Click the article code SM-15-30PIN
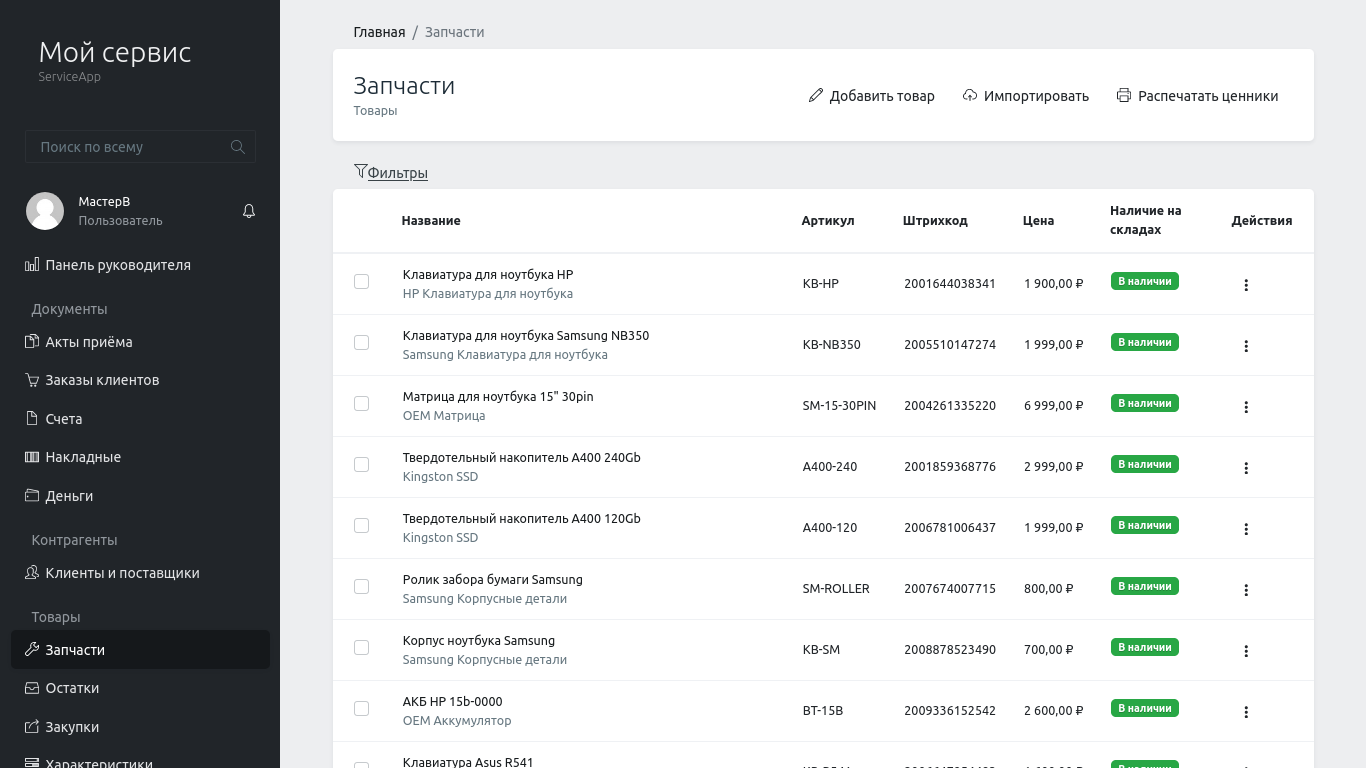This screenshot has height=768, width=1366. 839,406
